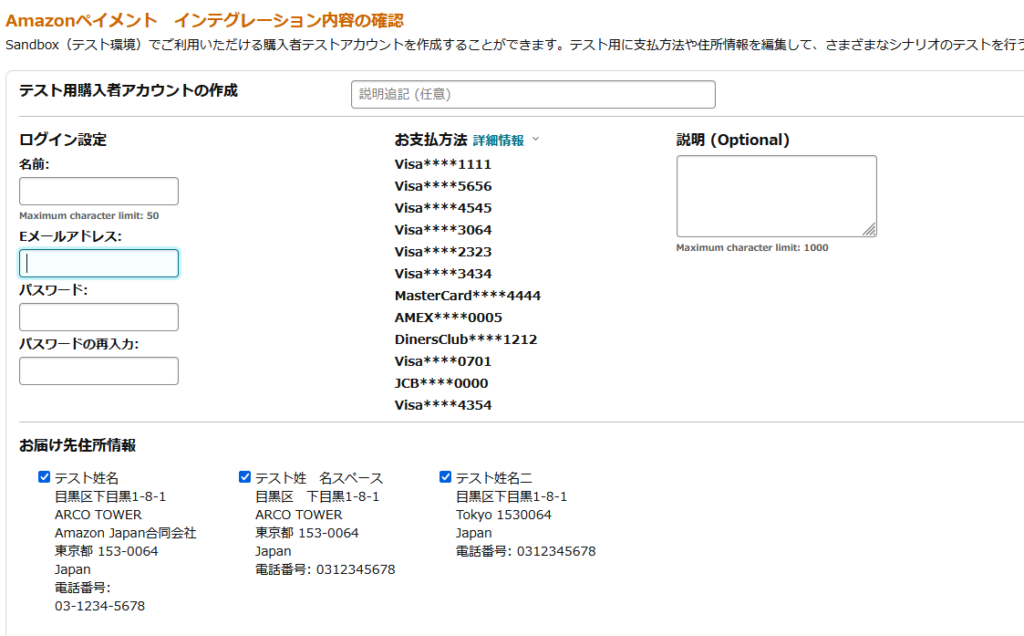
Task: Open the 詳細情報 payment details link
Action: 498,141
